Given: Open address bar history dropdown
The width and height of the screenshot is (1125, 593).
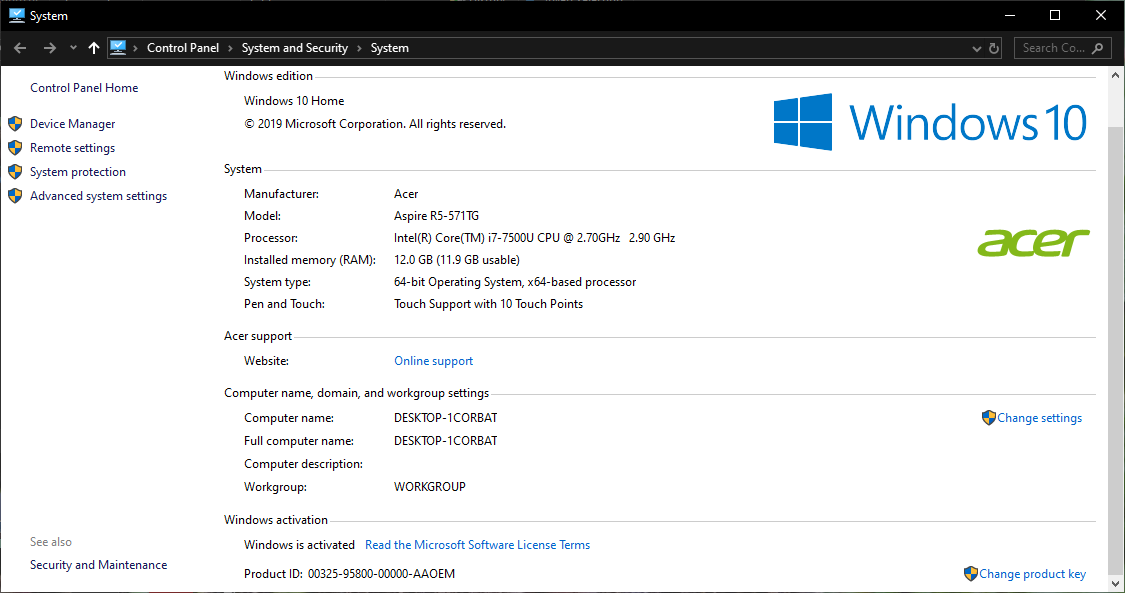Looking at the screenshot, I should point(976,49).
